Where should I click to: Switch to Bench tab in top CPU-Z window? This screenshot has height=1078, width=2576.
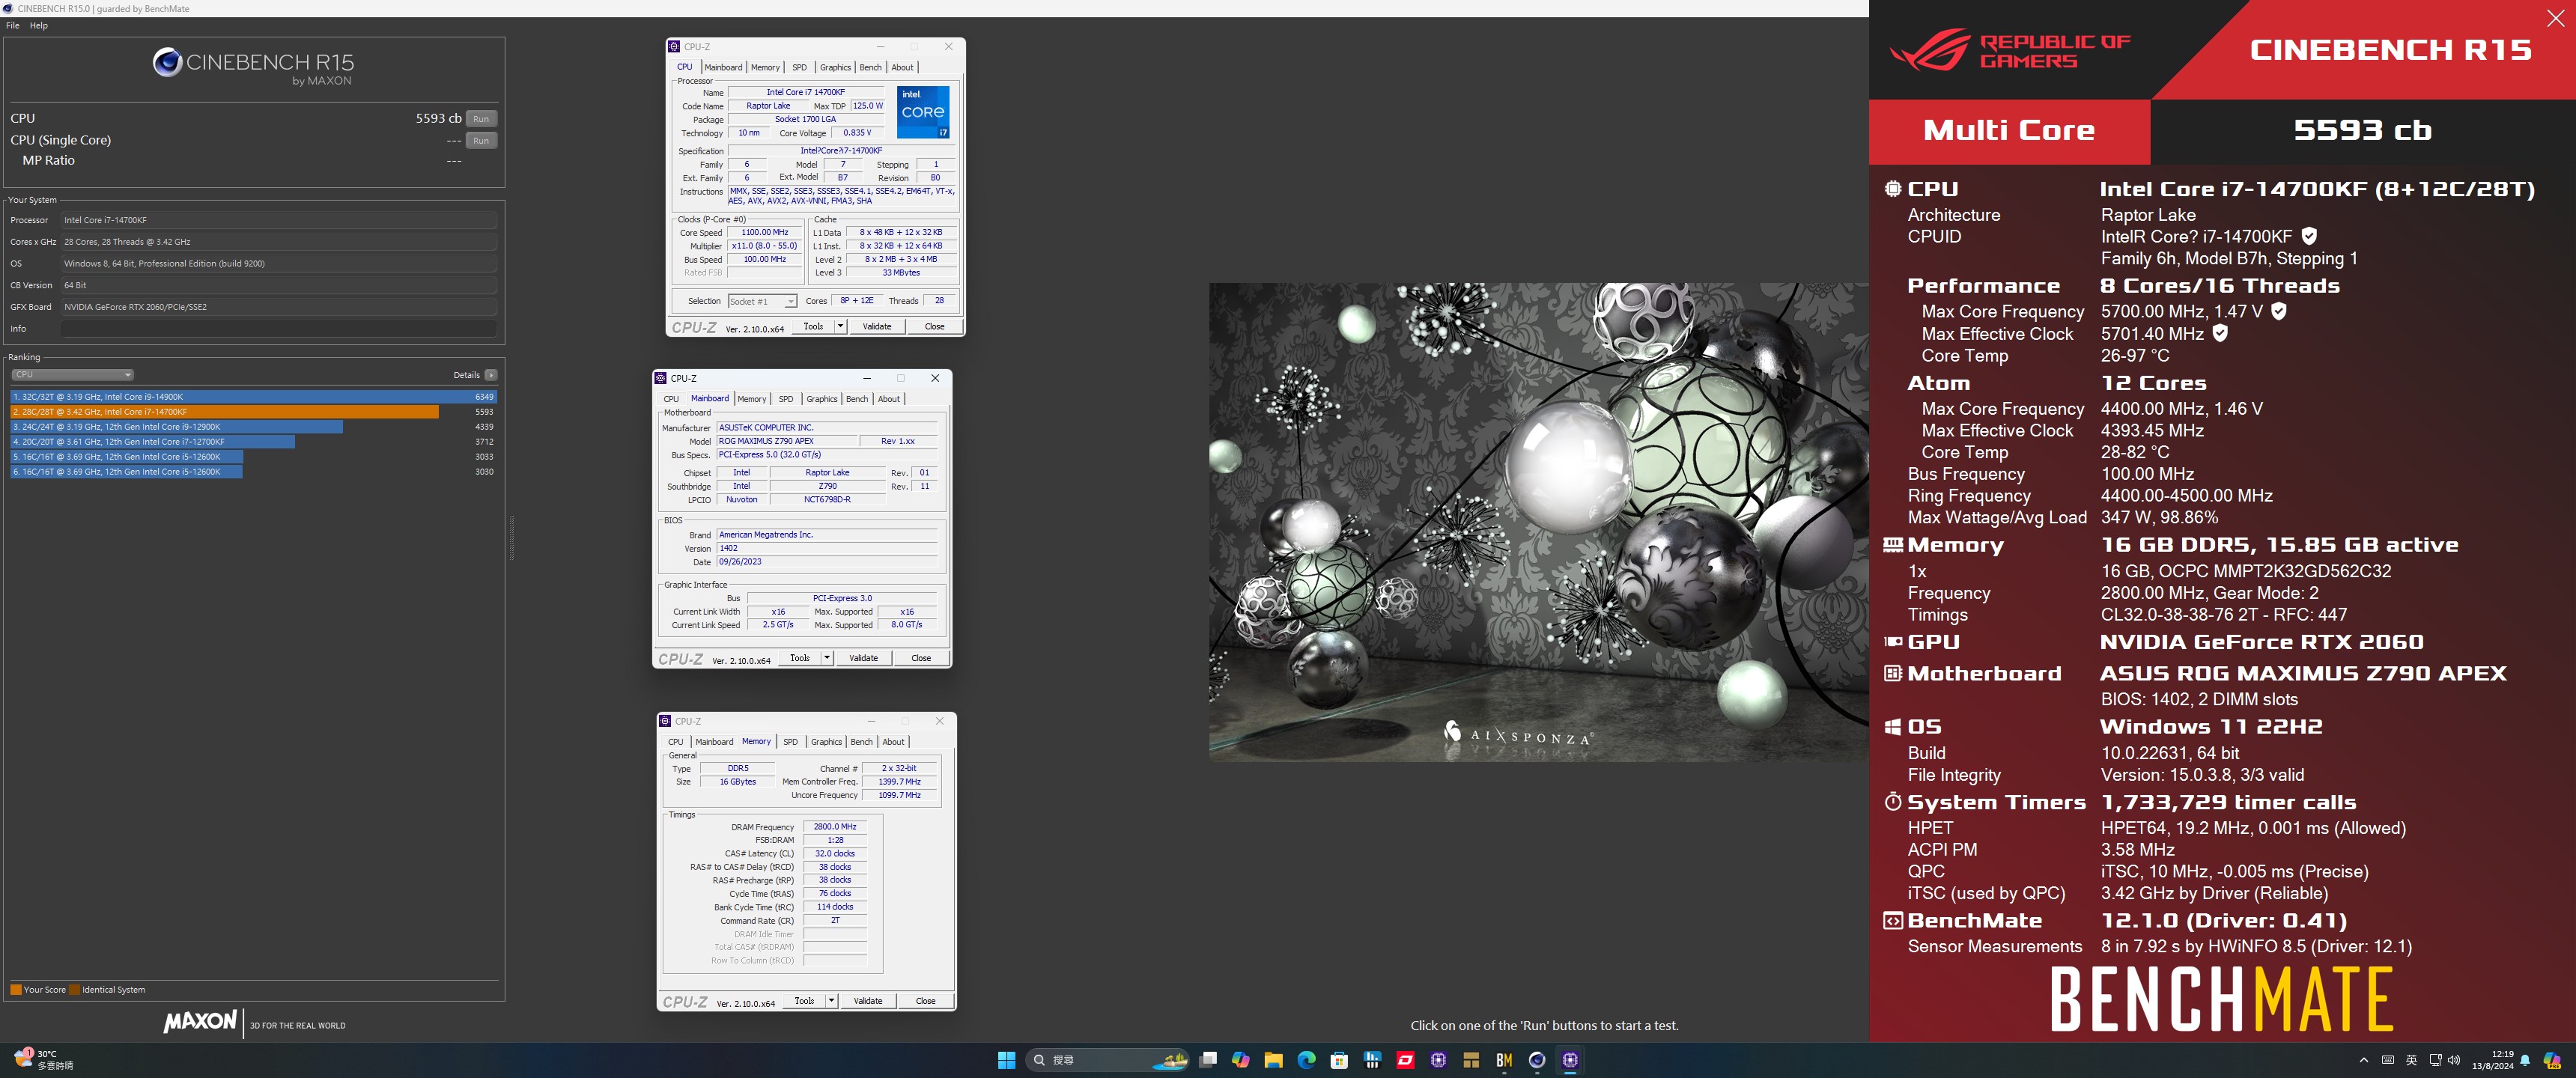(x=871, y=68)
